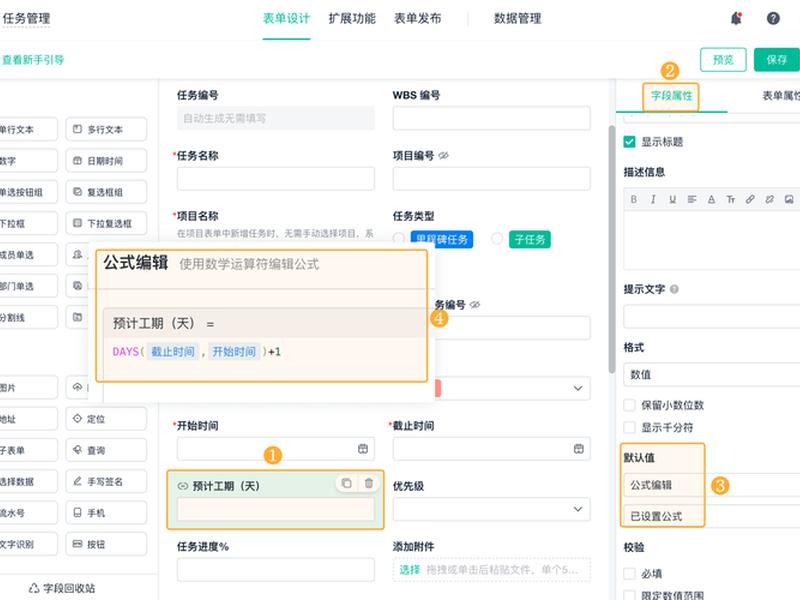800x600 pixels.
Task: Copy the 预计工期（天）field
Action: pyautogui.click(x=346, y=483)
